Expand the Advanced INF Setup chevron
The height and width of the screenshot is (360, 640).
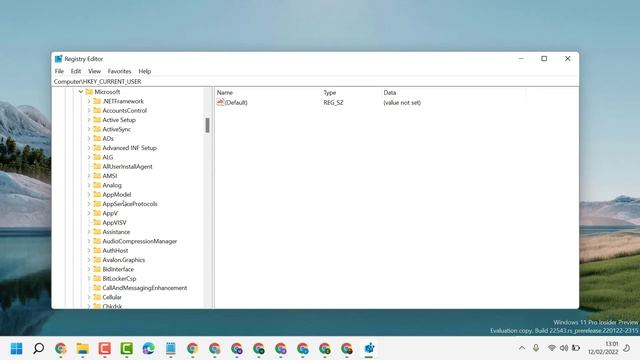pos(89,148)
